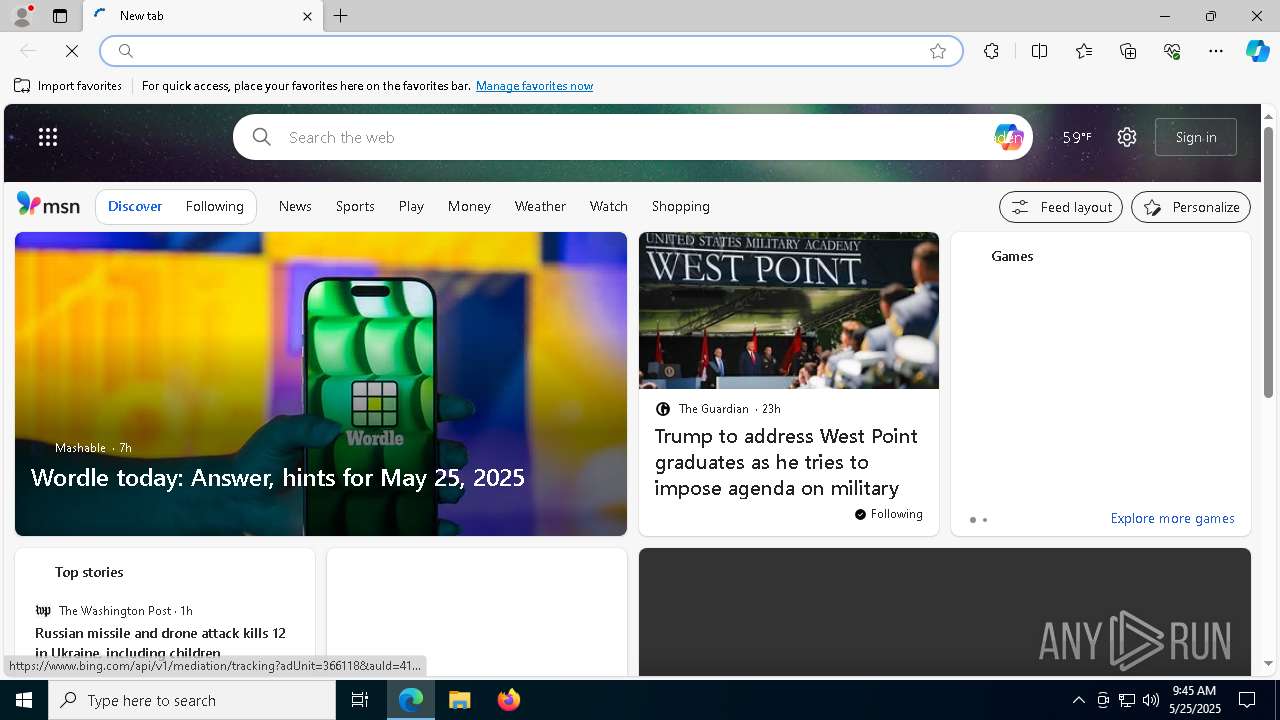Launch Firefox from the taskbar
The width and height of the screenshot is (1280, 720).
[509, 700]
